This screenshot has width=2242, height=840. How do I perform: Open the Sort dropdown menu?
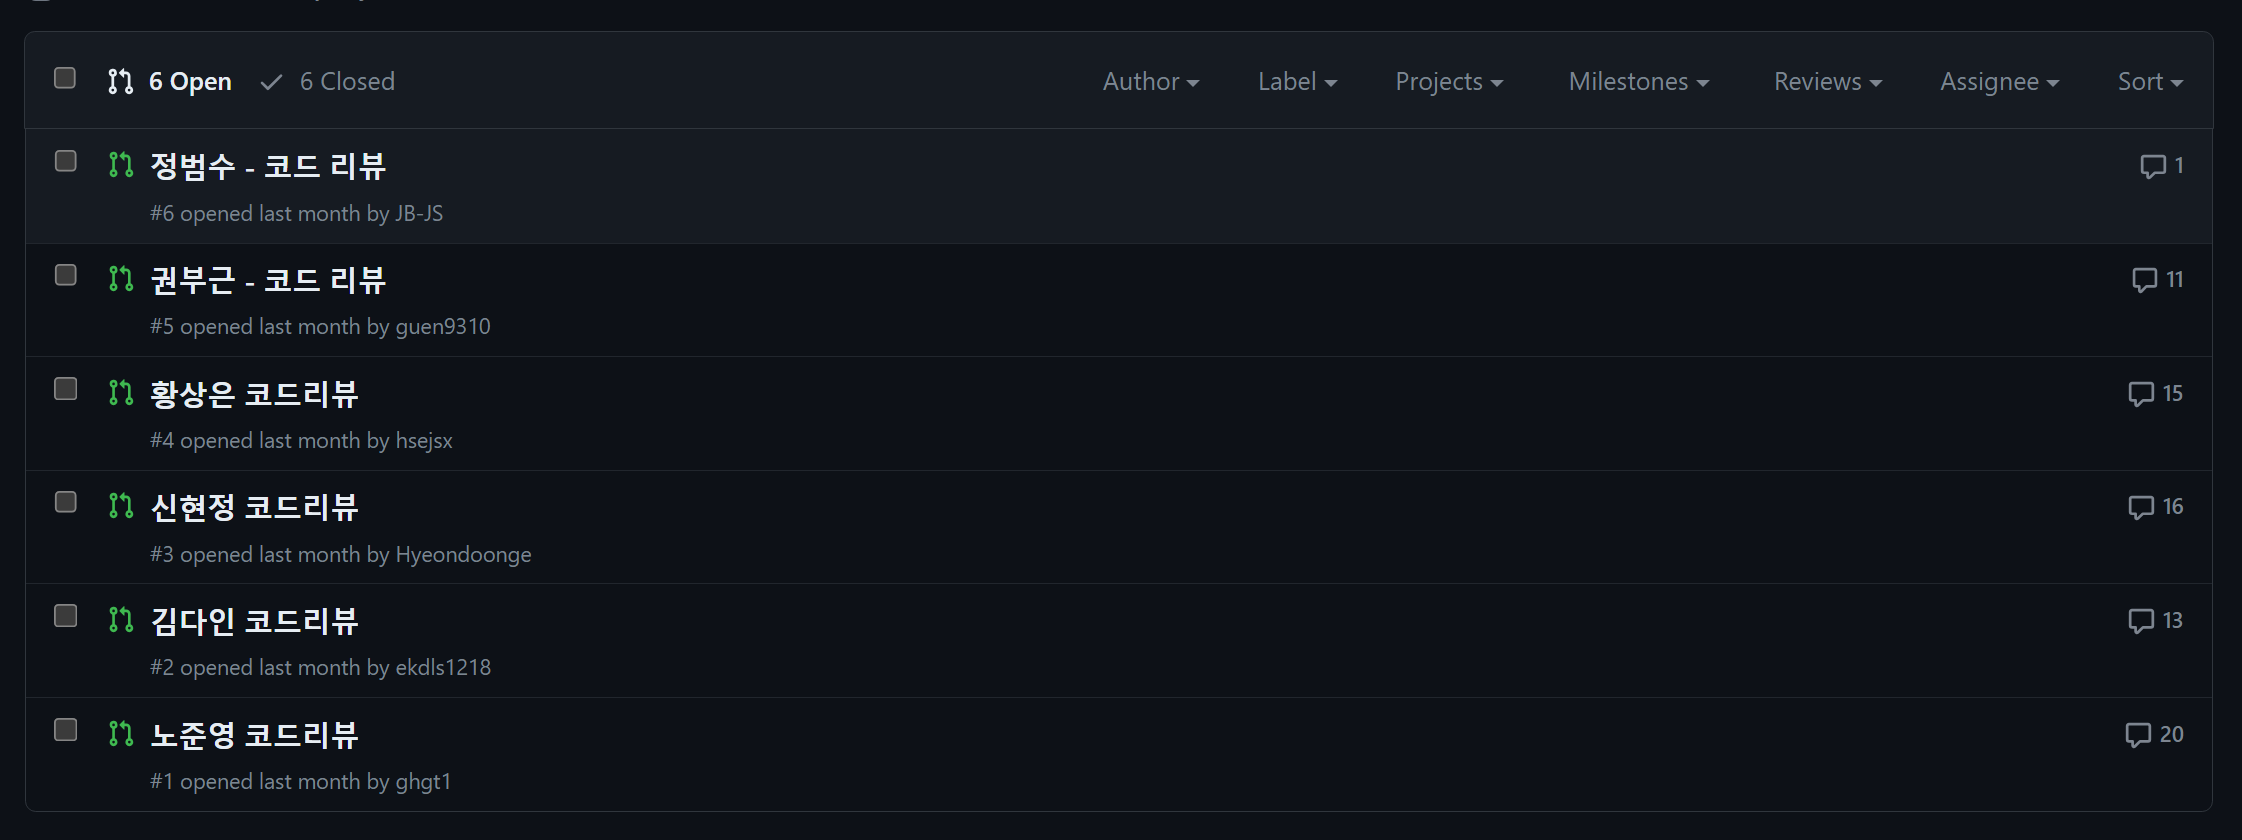coord(2150,82)
